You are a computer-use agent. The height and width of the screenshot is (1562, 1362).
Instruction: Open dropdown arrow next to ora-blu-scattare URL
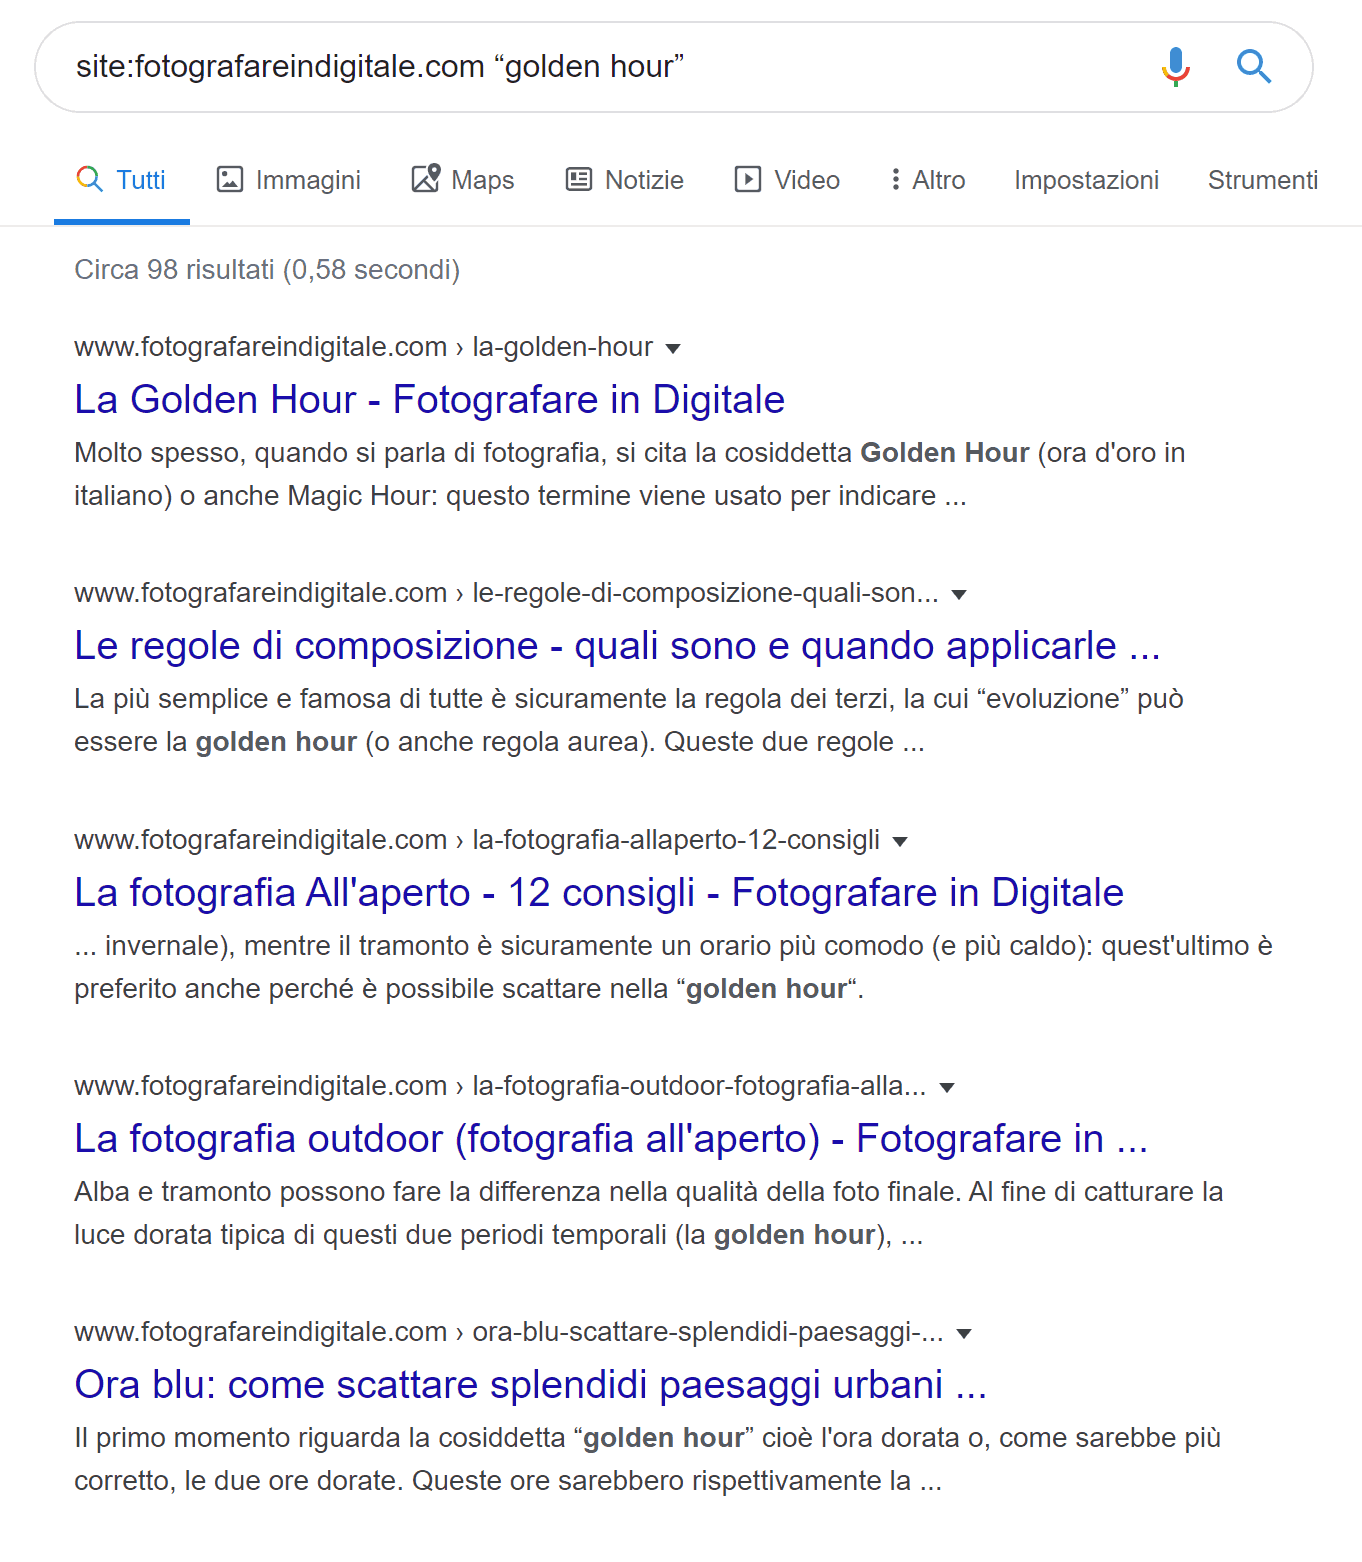(x=964, y=1334)
